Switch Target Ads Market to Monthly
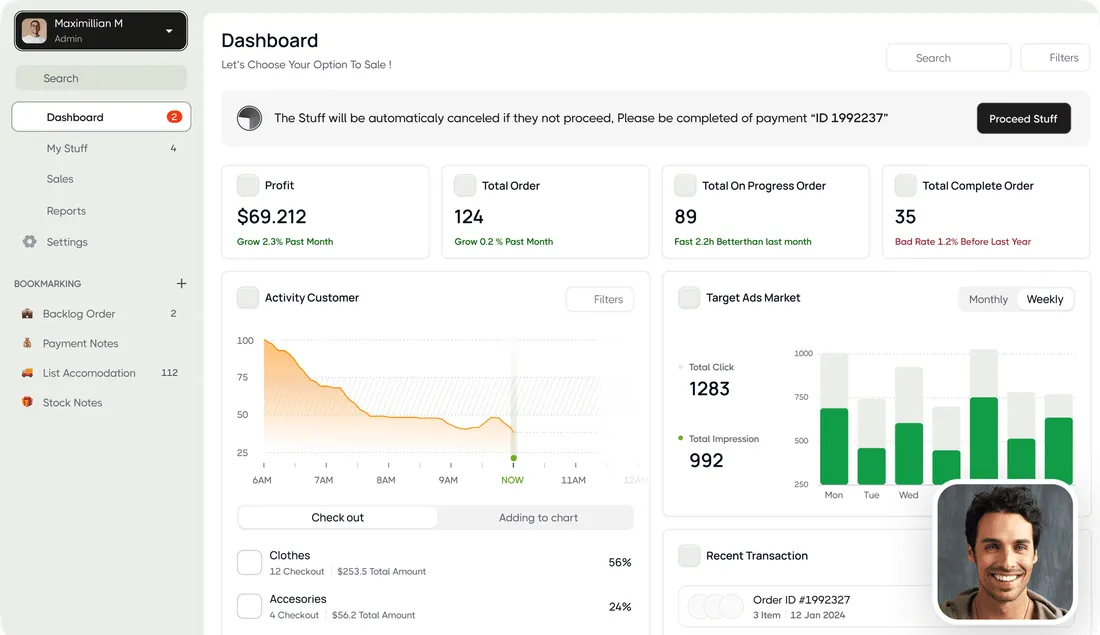This screenshot has width=1100, height=635. (x=988, y=299)
